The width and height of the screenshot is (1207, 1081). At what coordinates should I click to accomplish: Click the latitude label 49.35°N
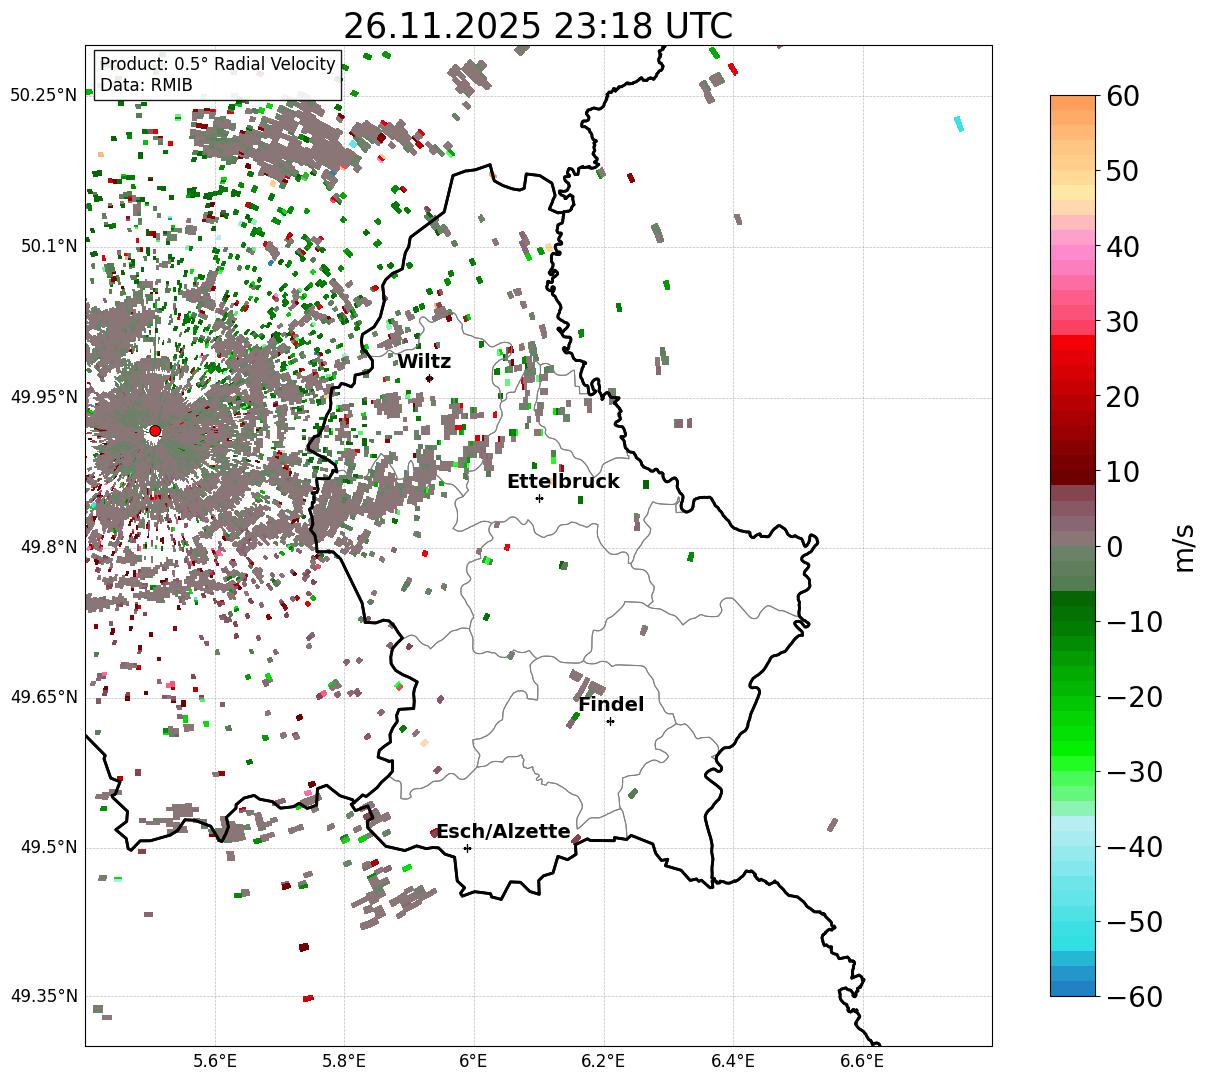click(44, 997)
